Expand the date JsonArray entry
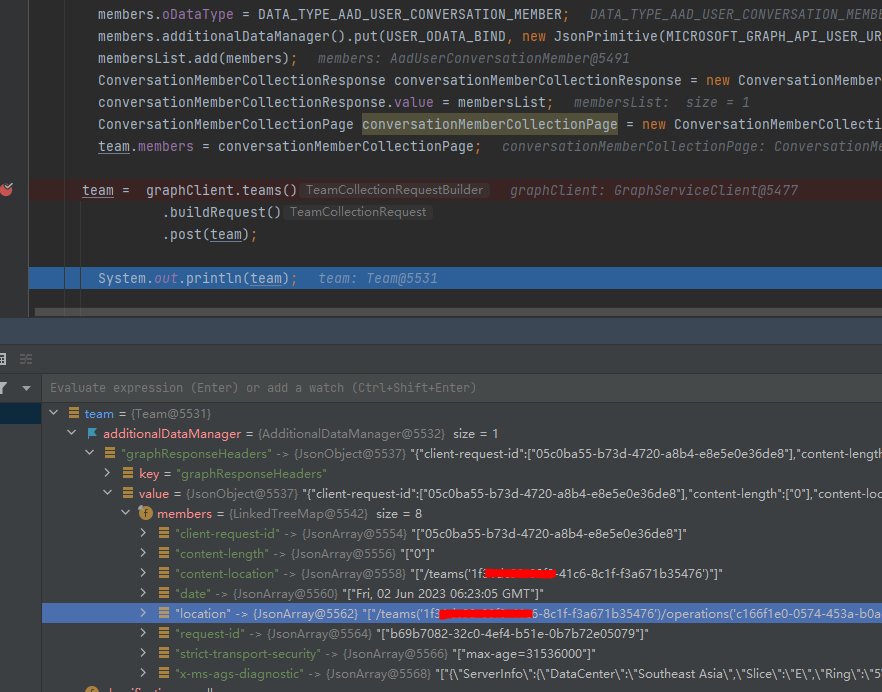882x692 pixels. [x=143, y=593]
